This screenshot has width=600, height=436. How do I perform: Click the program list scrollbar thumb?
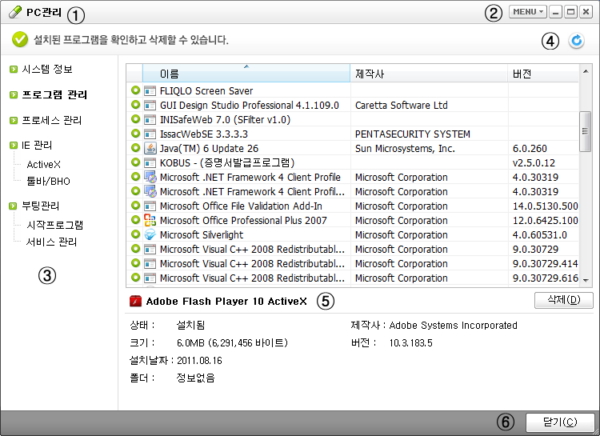pyautogui.click(x=585, y=131)
